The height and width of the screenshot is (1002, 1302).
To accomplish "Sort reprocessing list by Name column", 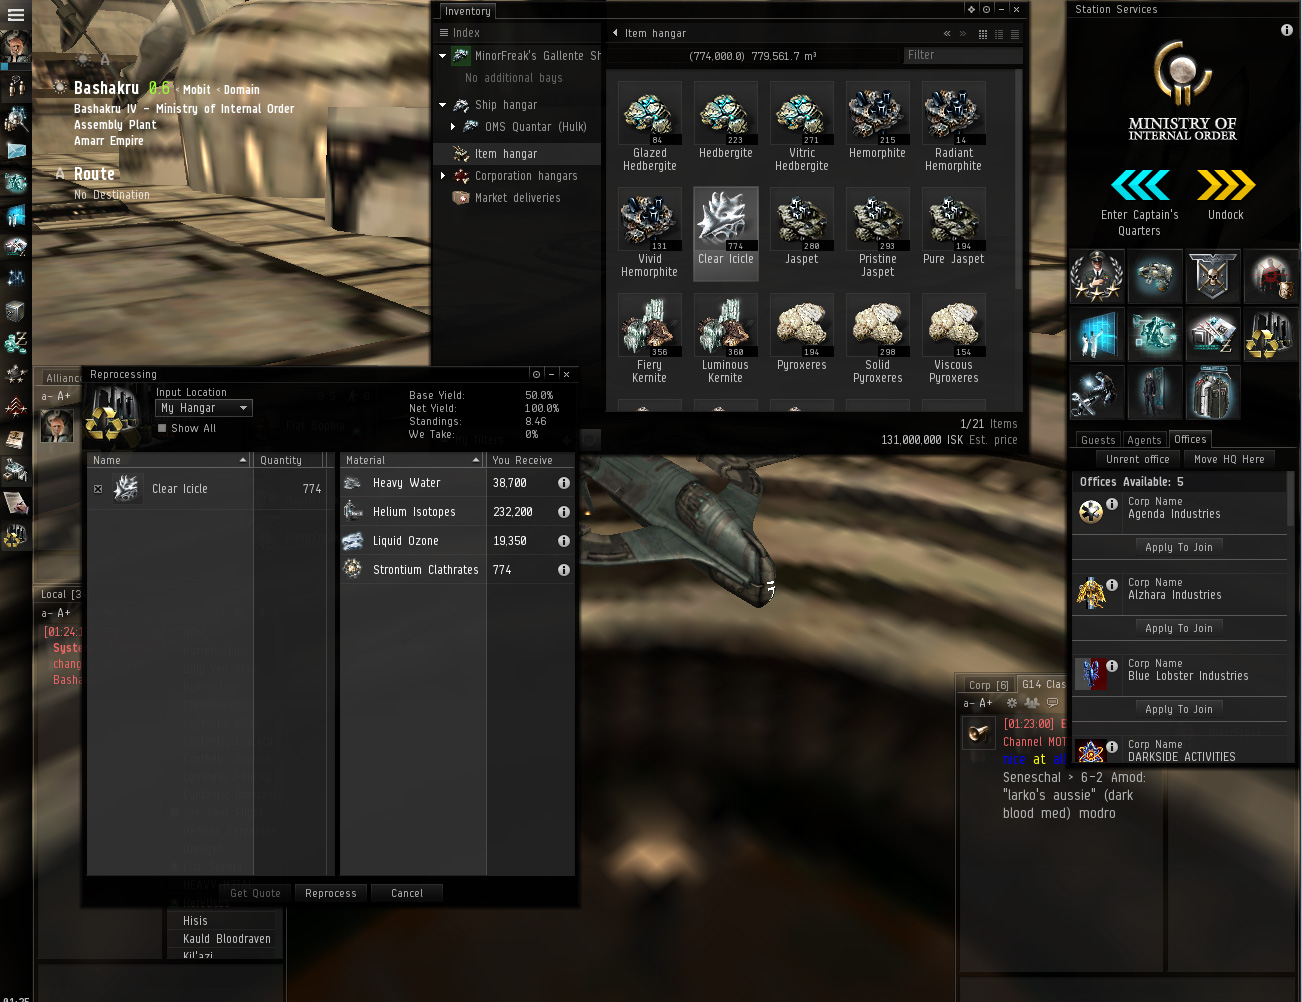I will coord(169,460).
